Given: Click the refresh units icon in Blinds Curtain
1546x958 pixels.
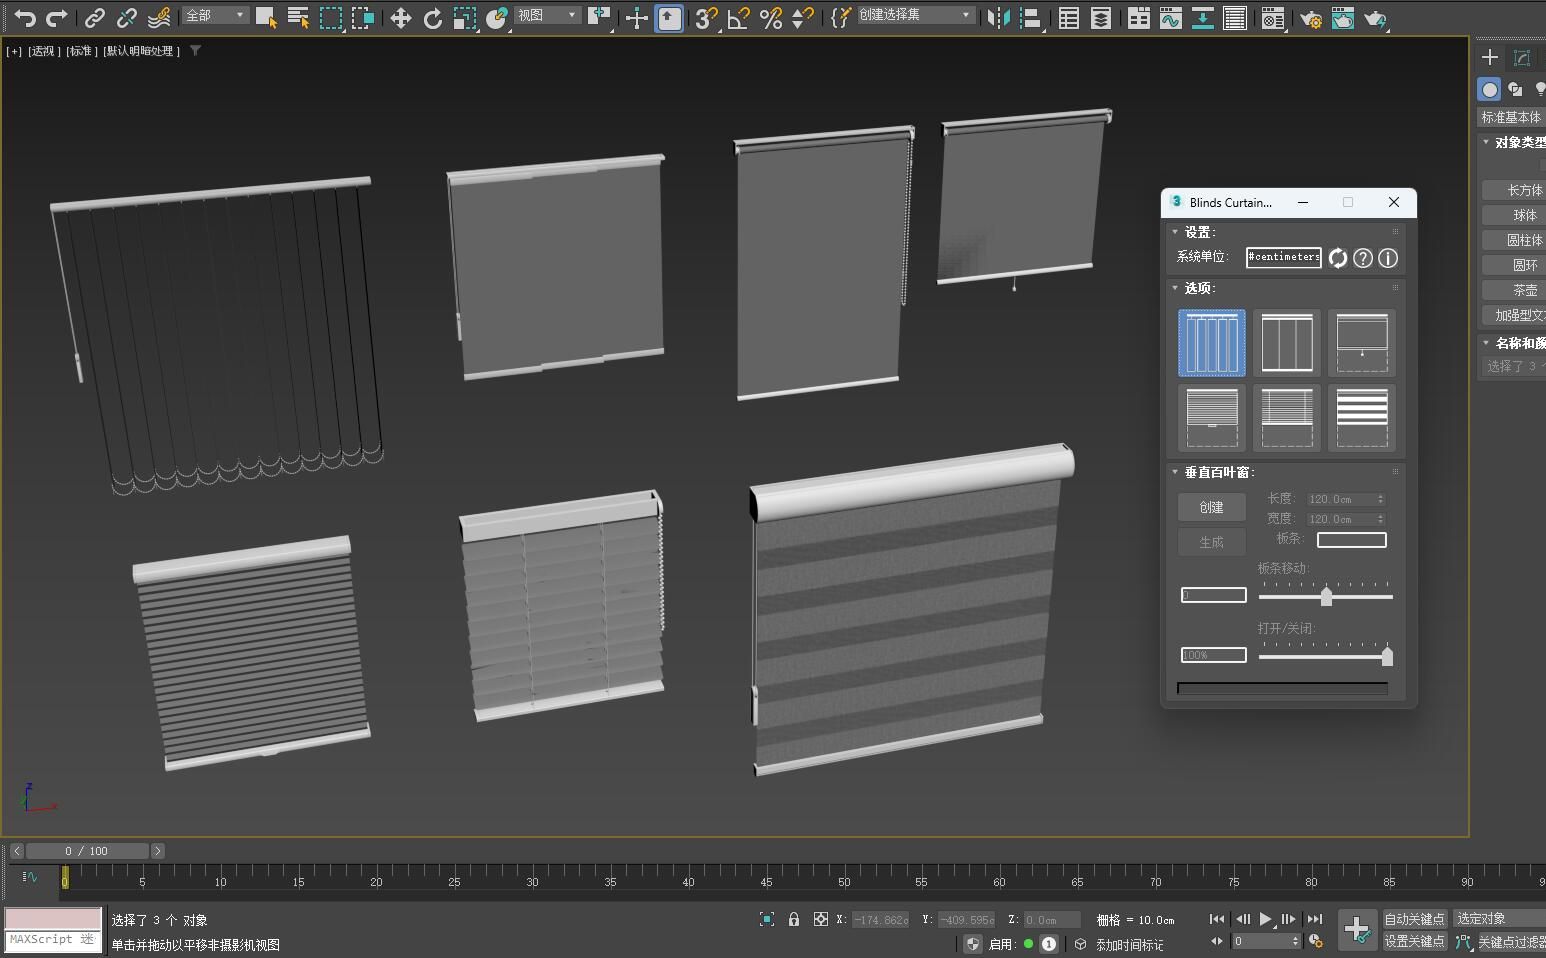Looking at the screenshot, I should tap(1338, 258).
